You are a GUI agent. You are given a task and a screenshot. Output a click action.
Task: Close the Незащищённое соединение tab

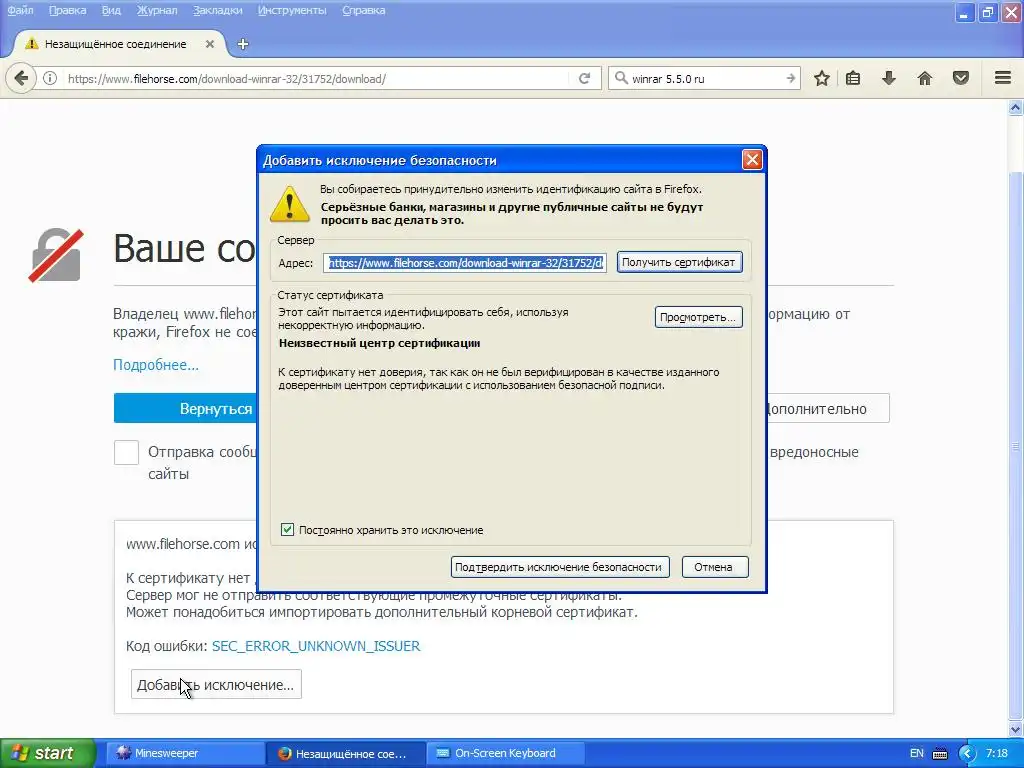coord(210,44)
